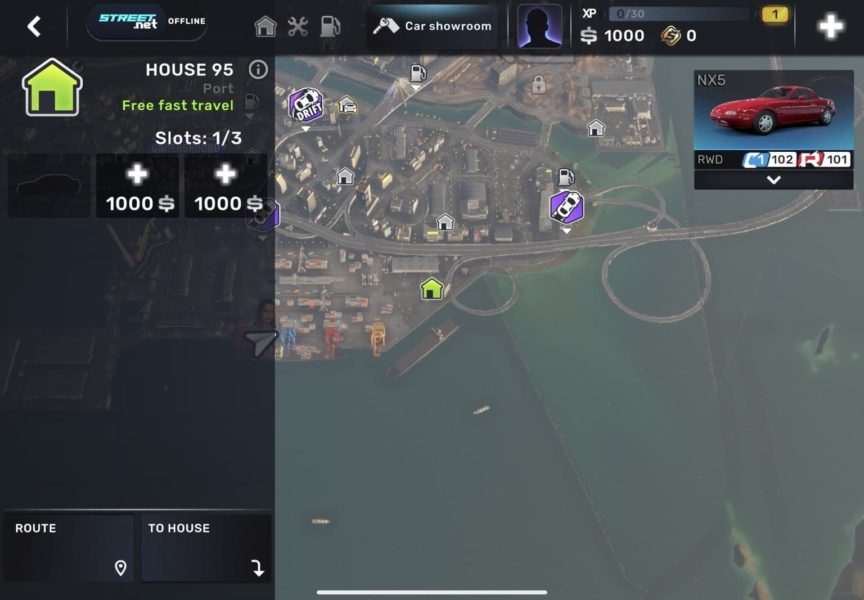Open the player profile avatar
This screenshot has width=864, height=600.
tap(539, 26)
